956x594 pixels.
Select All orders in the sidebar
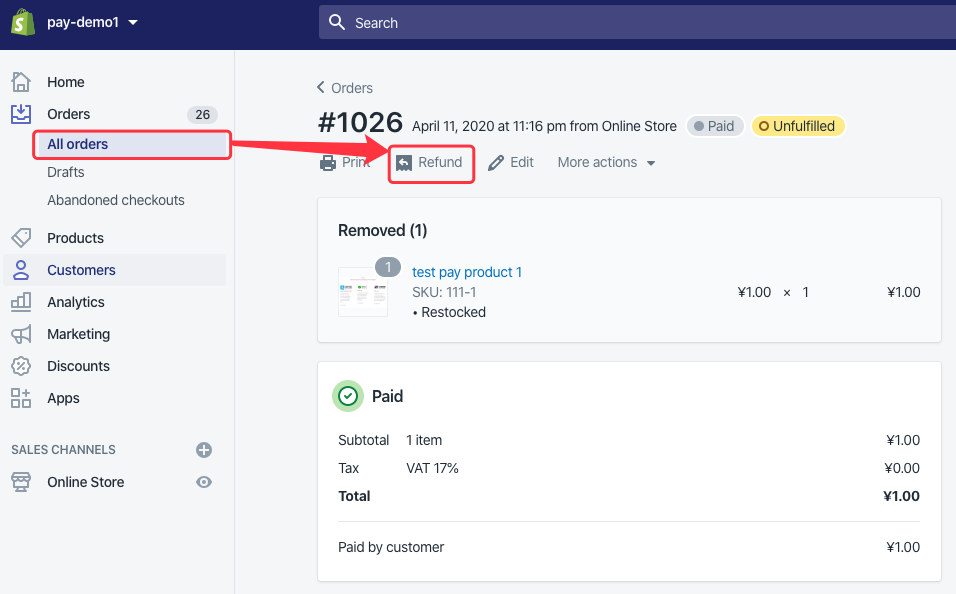pos(80,143)
